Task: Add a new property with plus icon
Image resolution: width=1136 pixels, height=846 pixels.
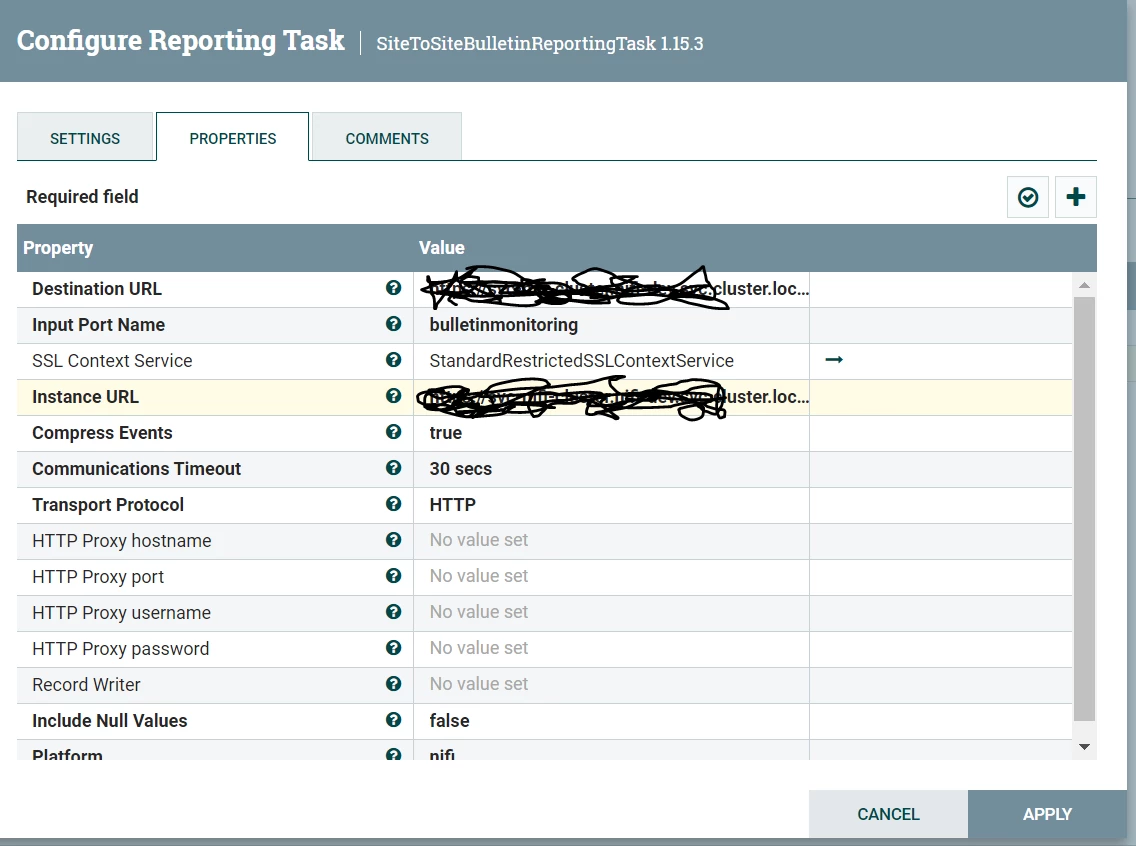Action: pos(1076,197)
